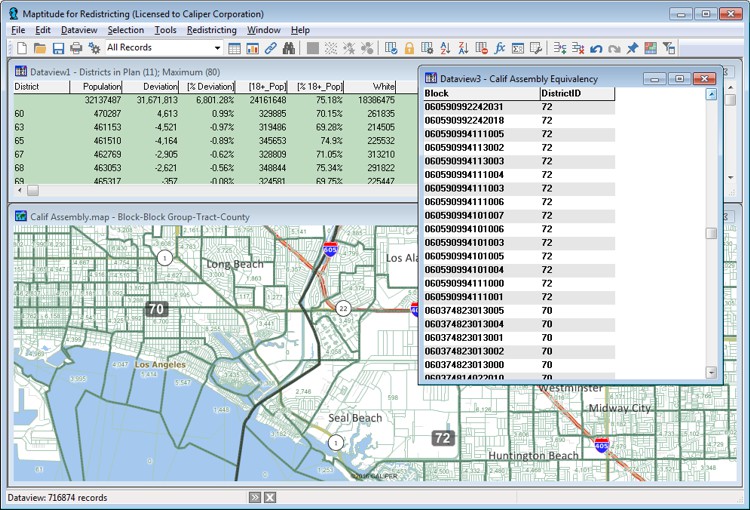The width and height of the screenshot is (750, 510).
Task: Click the DistrictID column header
Action: 560,93
